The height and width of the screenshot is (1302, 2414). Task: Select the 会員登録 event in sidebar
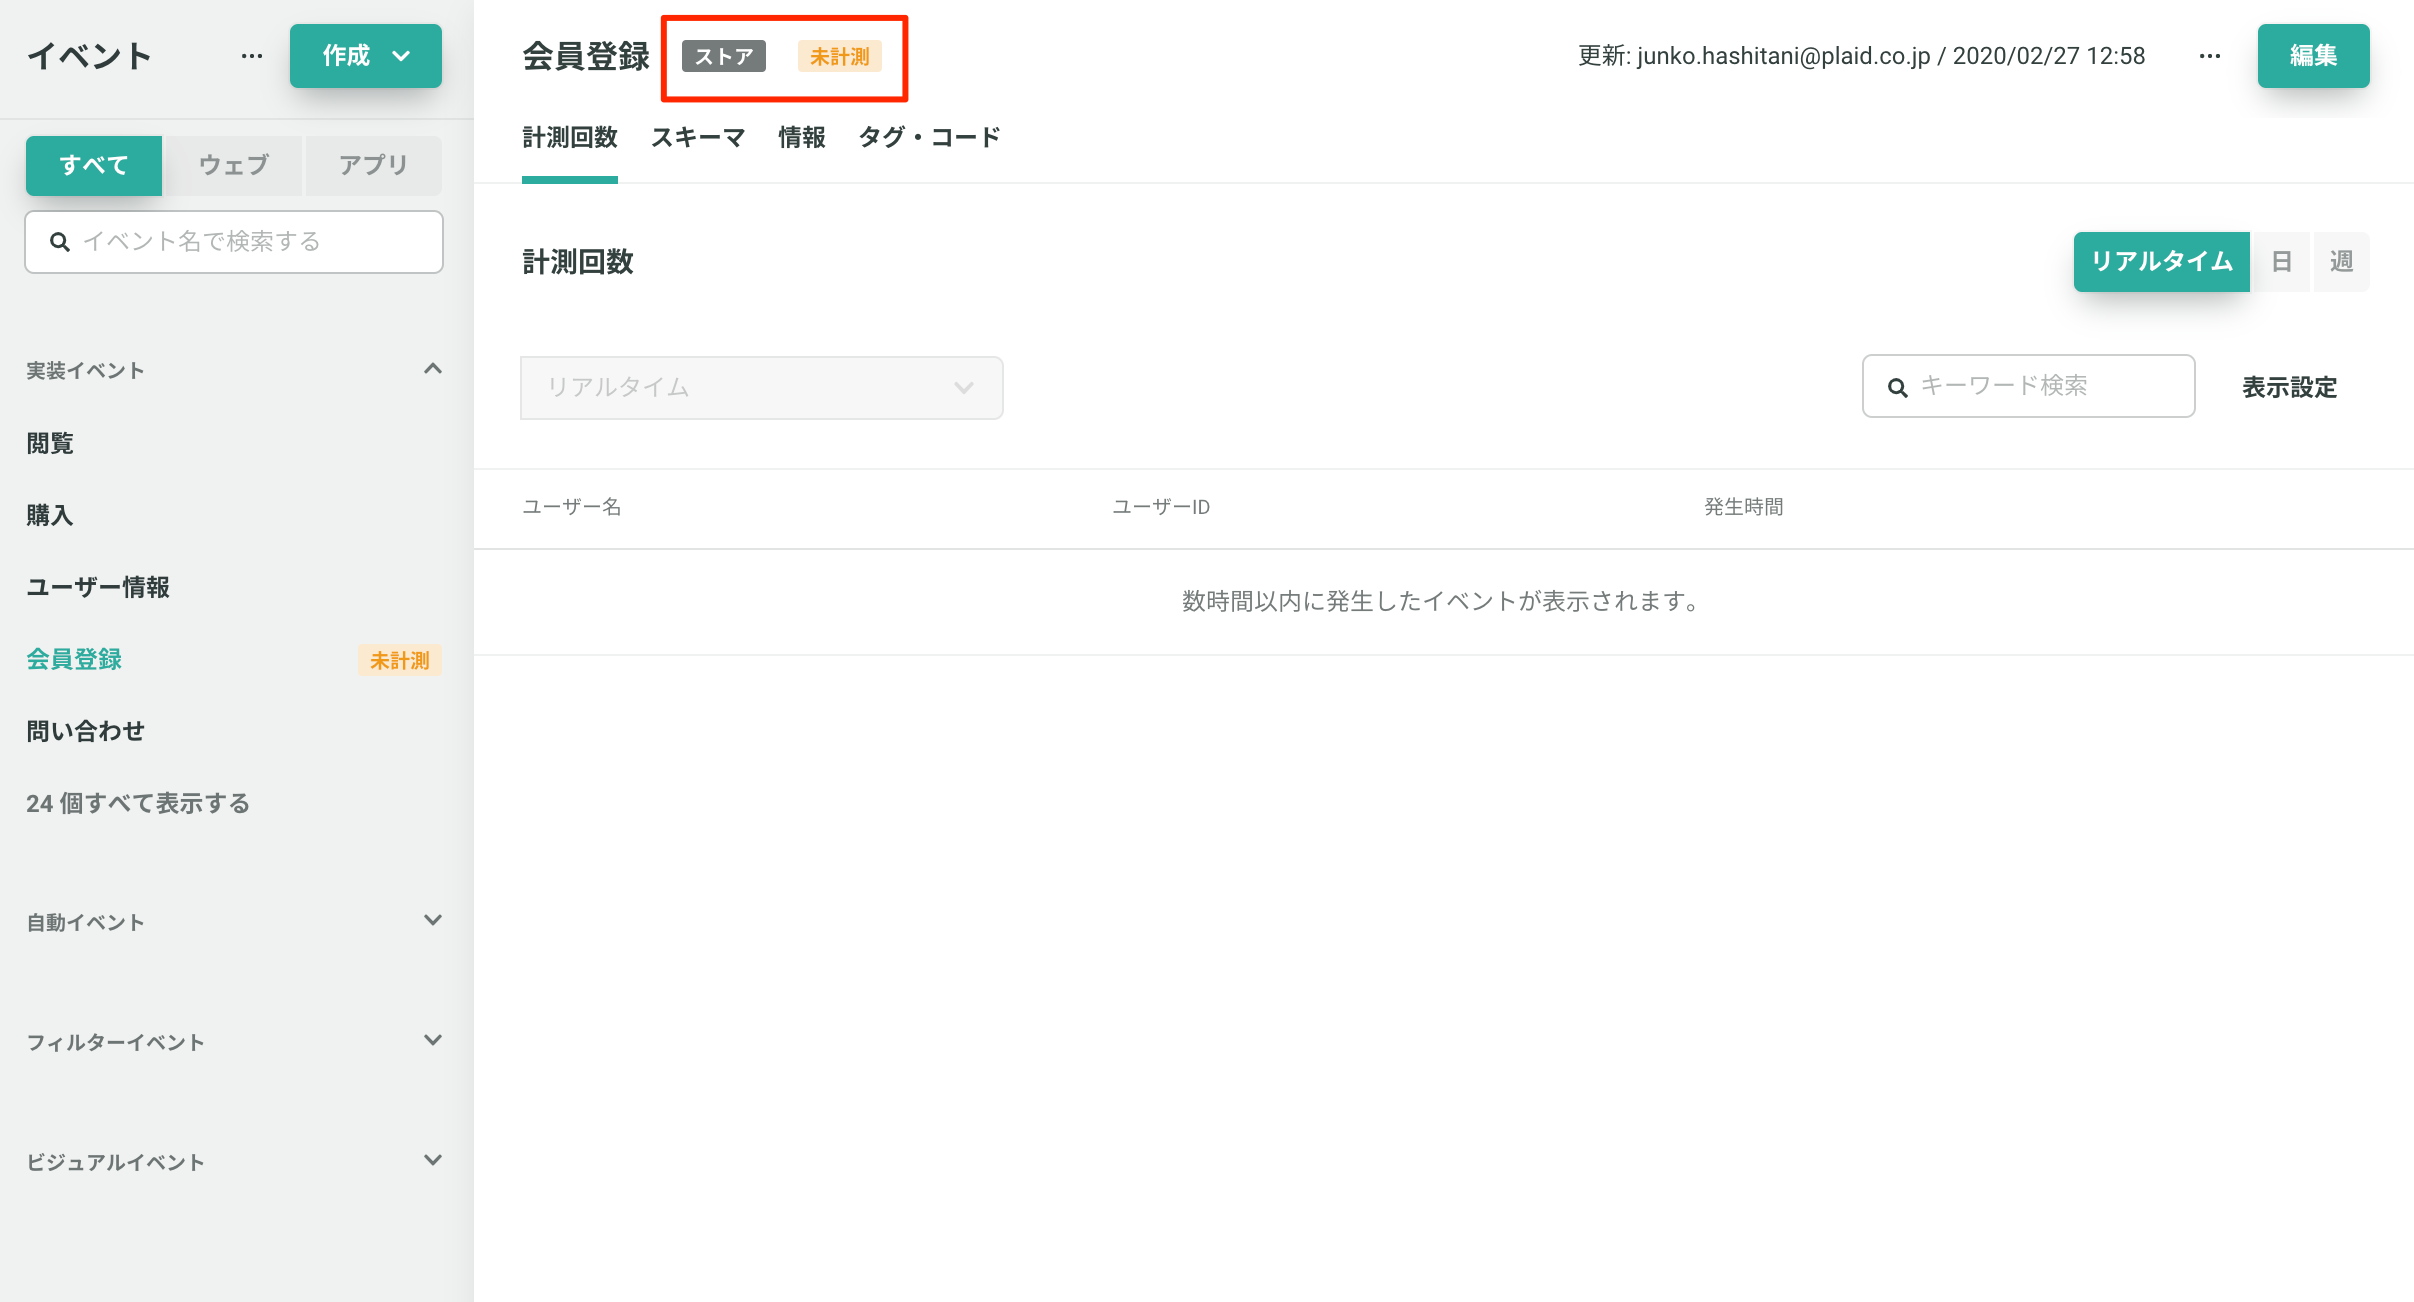[74, 659]
